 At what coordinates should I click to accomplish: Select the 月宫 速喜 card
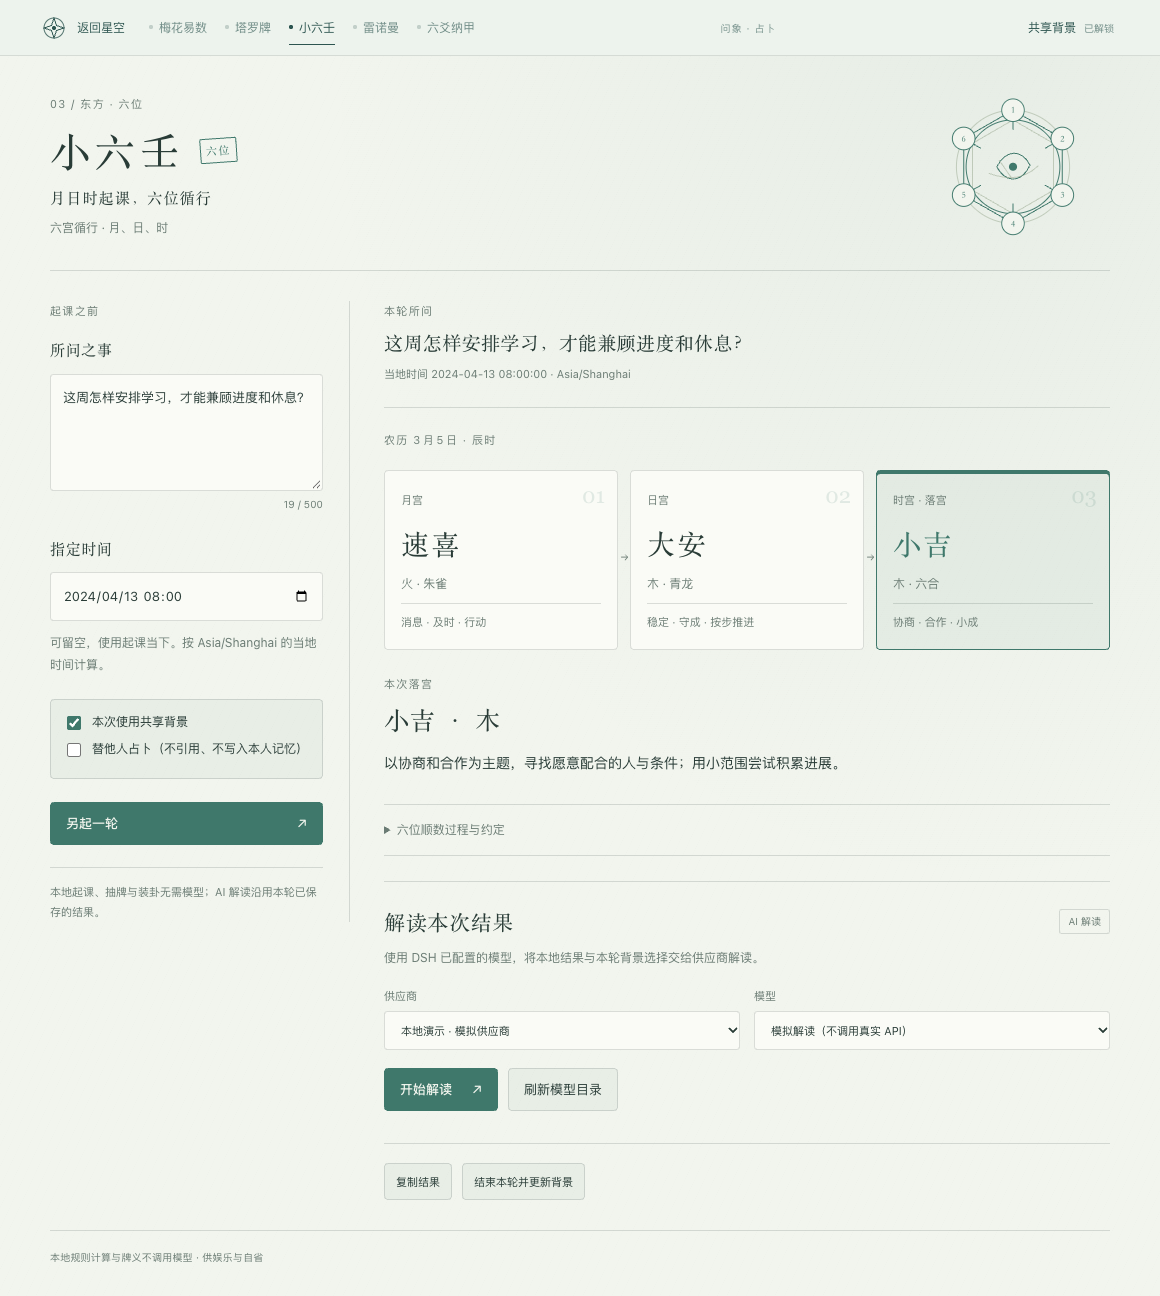(501, 560)
